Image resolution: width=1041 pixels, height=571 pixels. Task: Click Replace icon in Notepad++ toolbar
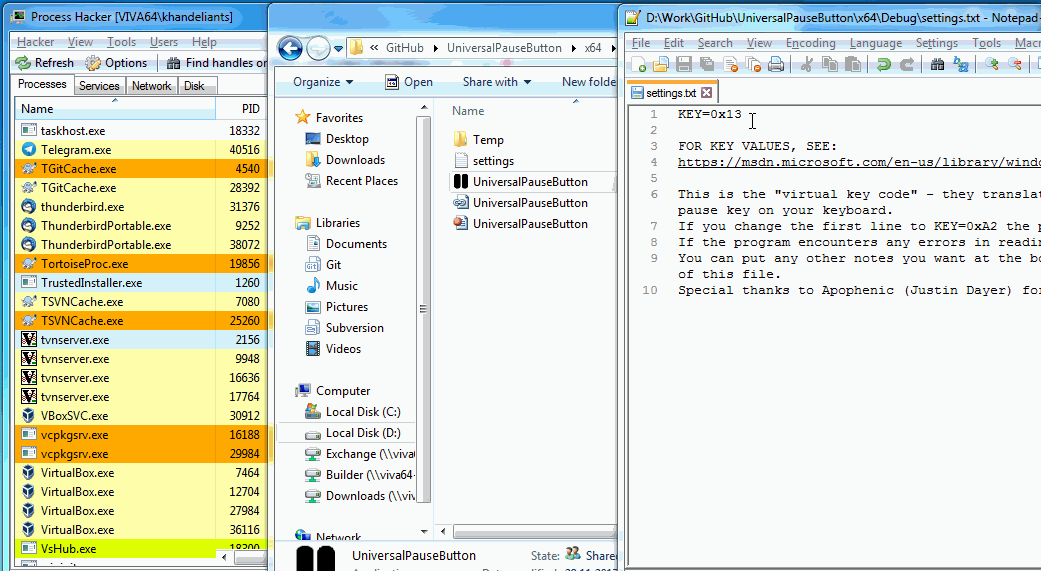pos(961,64)
